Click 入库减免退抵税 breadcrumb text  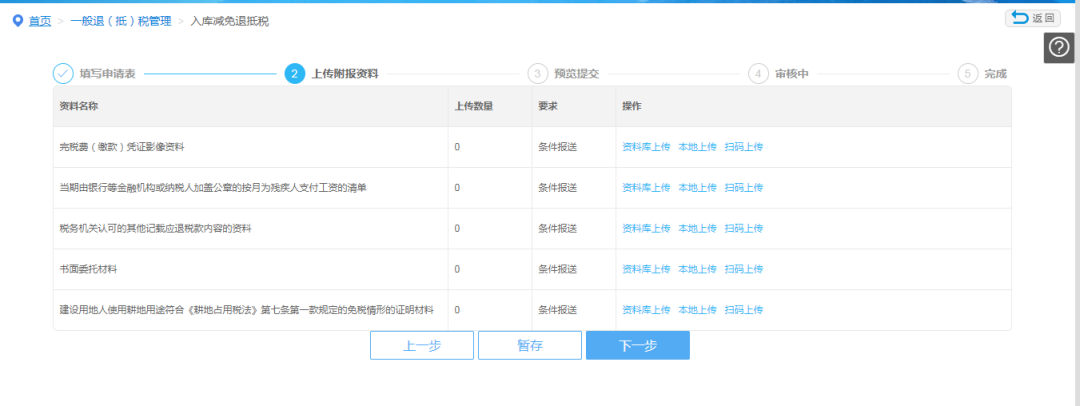(x=229, y=21)
